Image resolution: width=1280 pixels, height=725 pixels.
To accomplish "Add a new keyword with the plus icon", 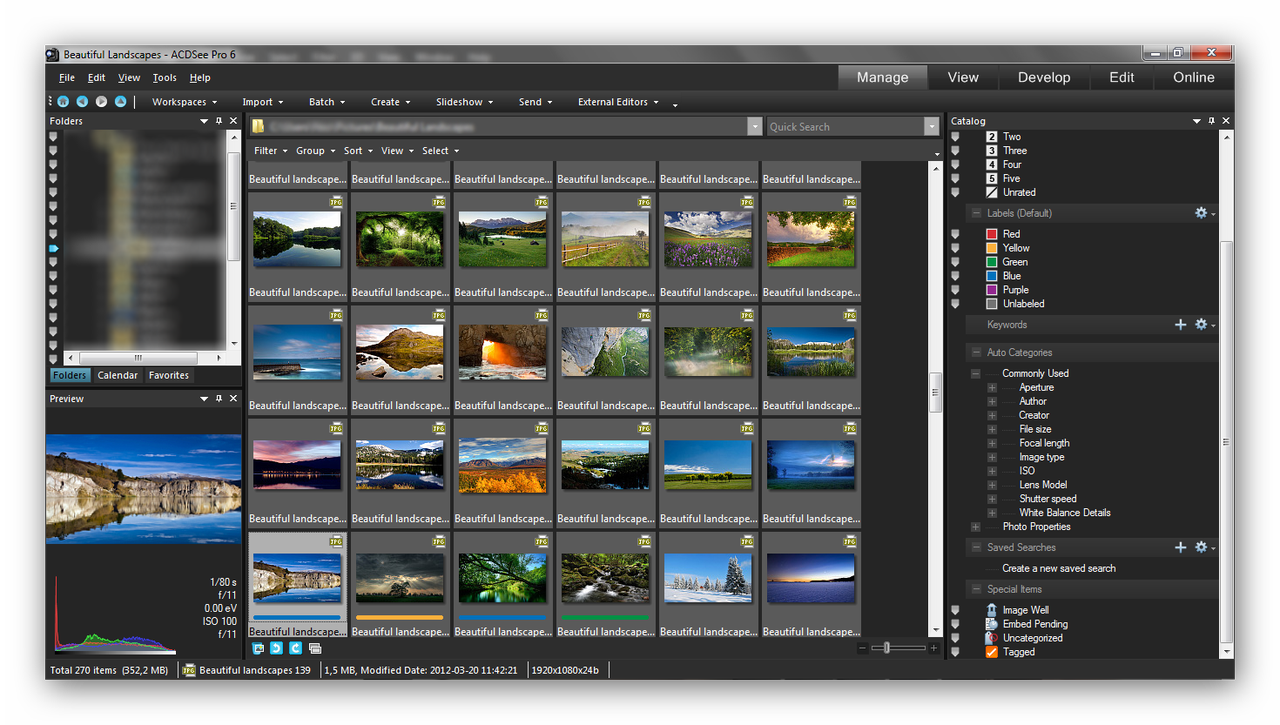I will click(1180, 324).
